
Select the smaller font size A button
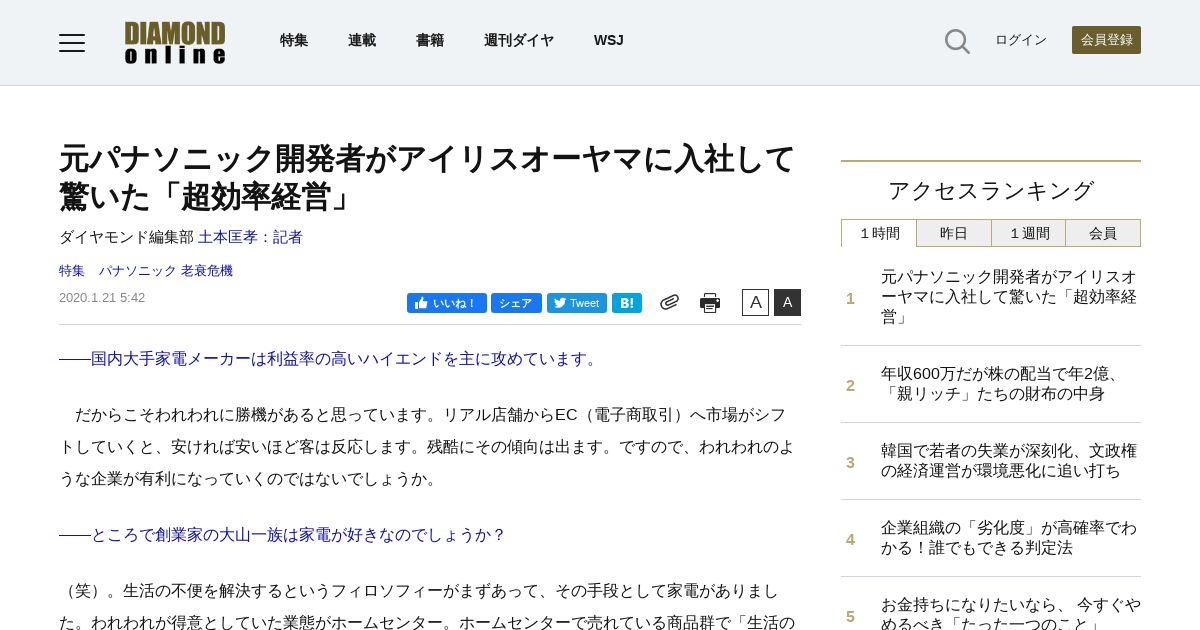tap(755, 302)
